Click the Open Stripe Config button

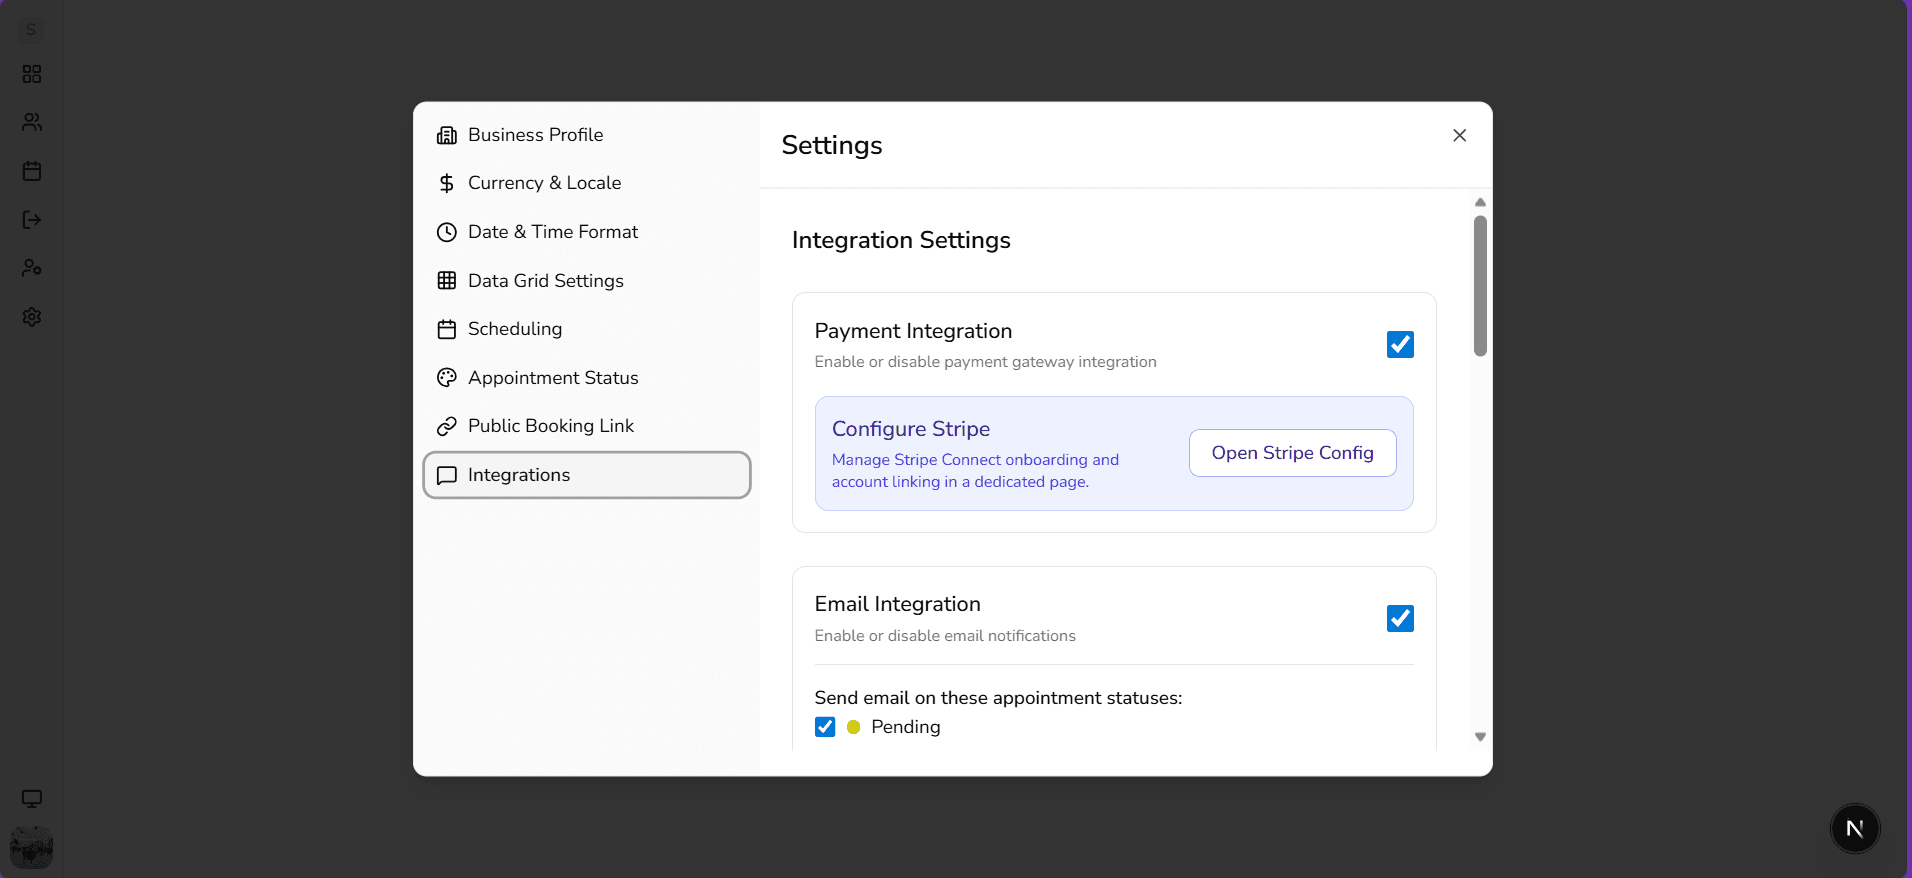click(x=1292, y=453)
